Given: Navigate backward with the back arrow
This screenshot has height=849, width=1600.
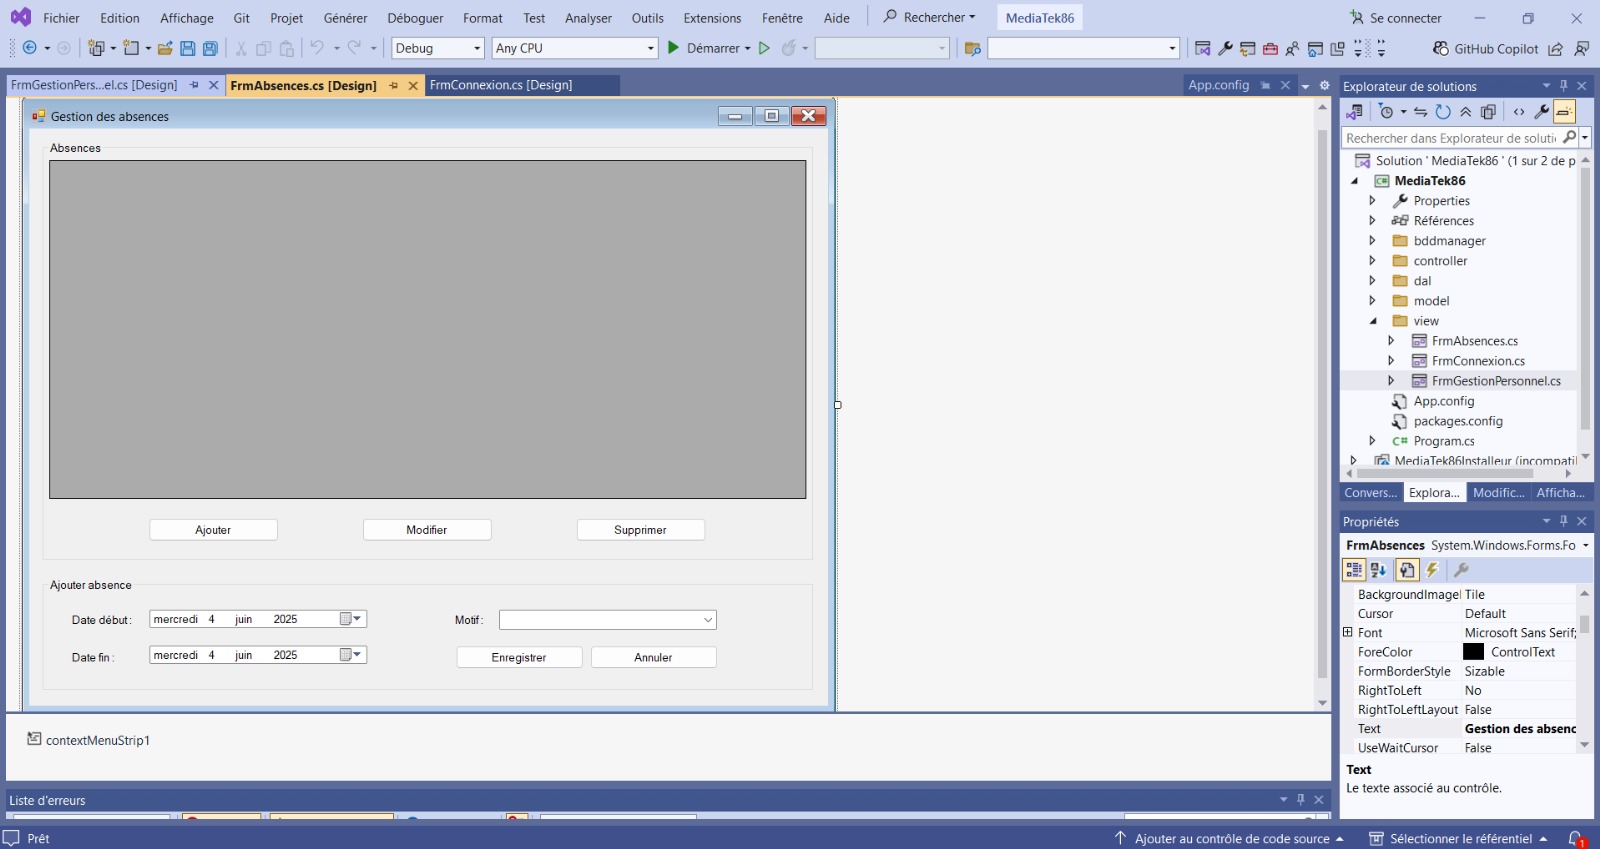Looking at the screenshot, I should pyautogui.click(x=30, y=48).
